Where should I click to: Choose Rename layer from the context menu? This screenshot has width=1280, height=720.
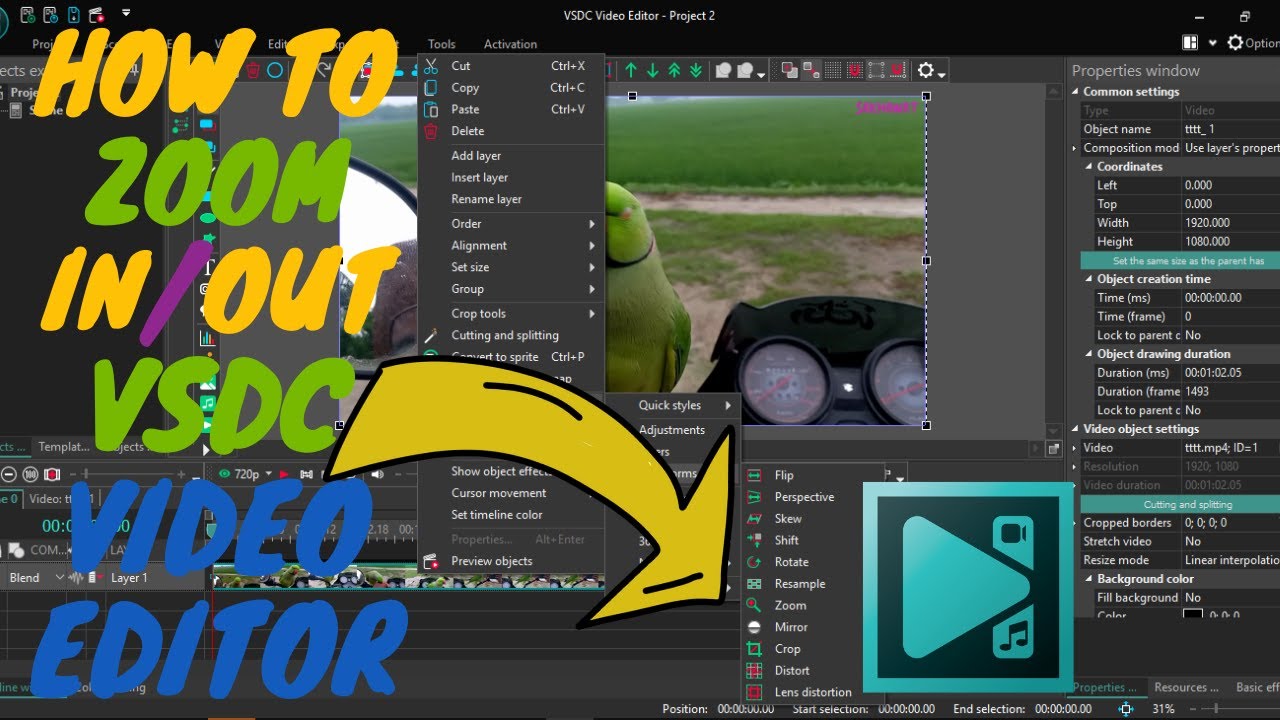click(x=486, y=199)
